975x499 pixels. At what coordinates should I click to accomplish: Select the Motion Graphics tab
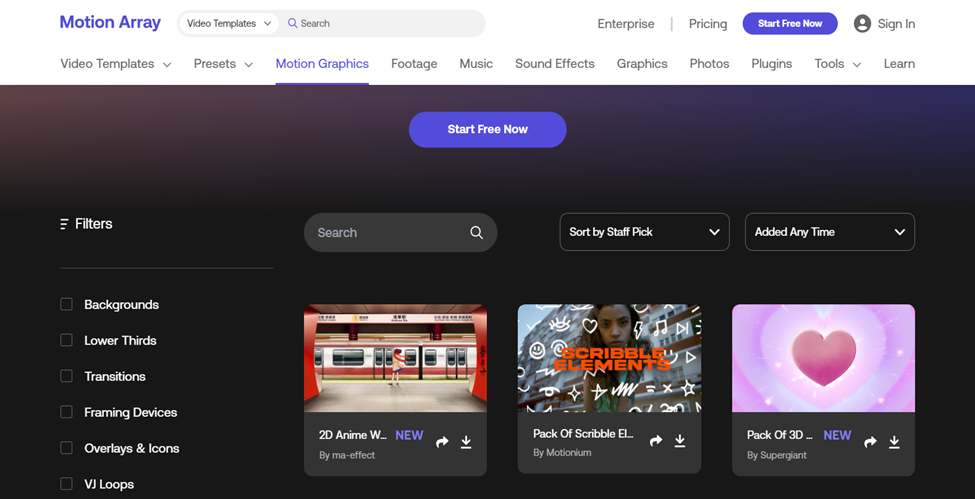click(322, 63)
